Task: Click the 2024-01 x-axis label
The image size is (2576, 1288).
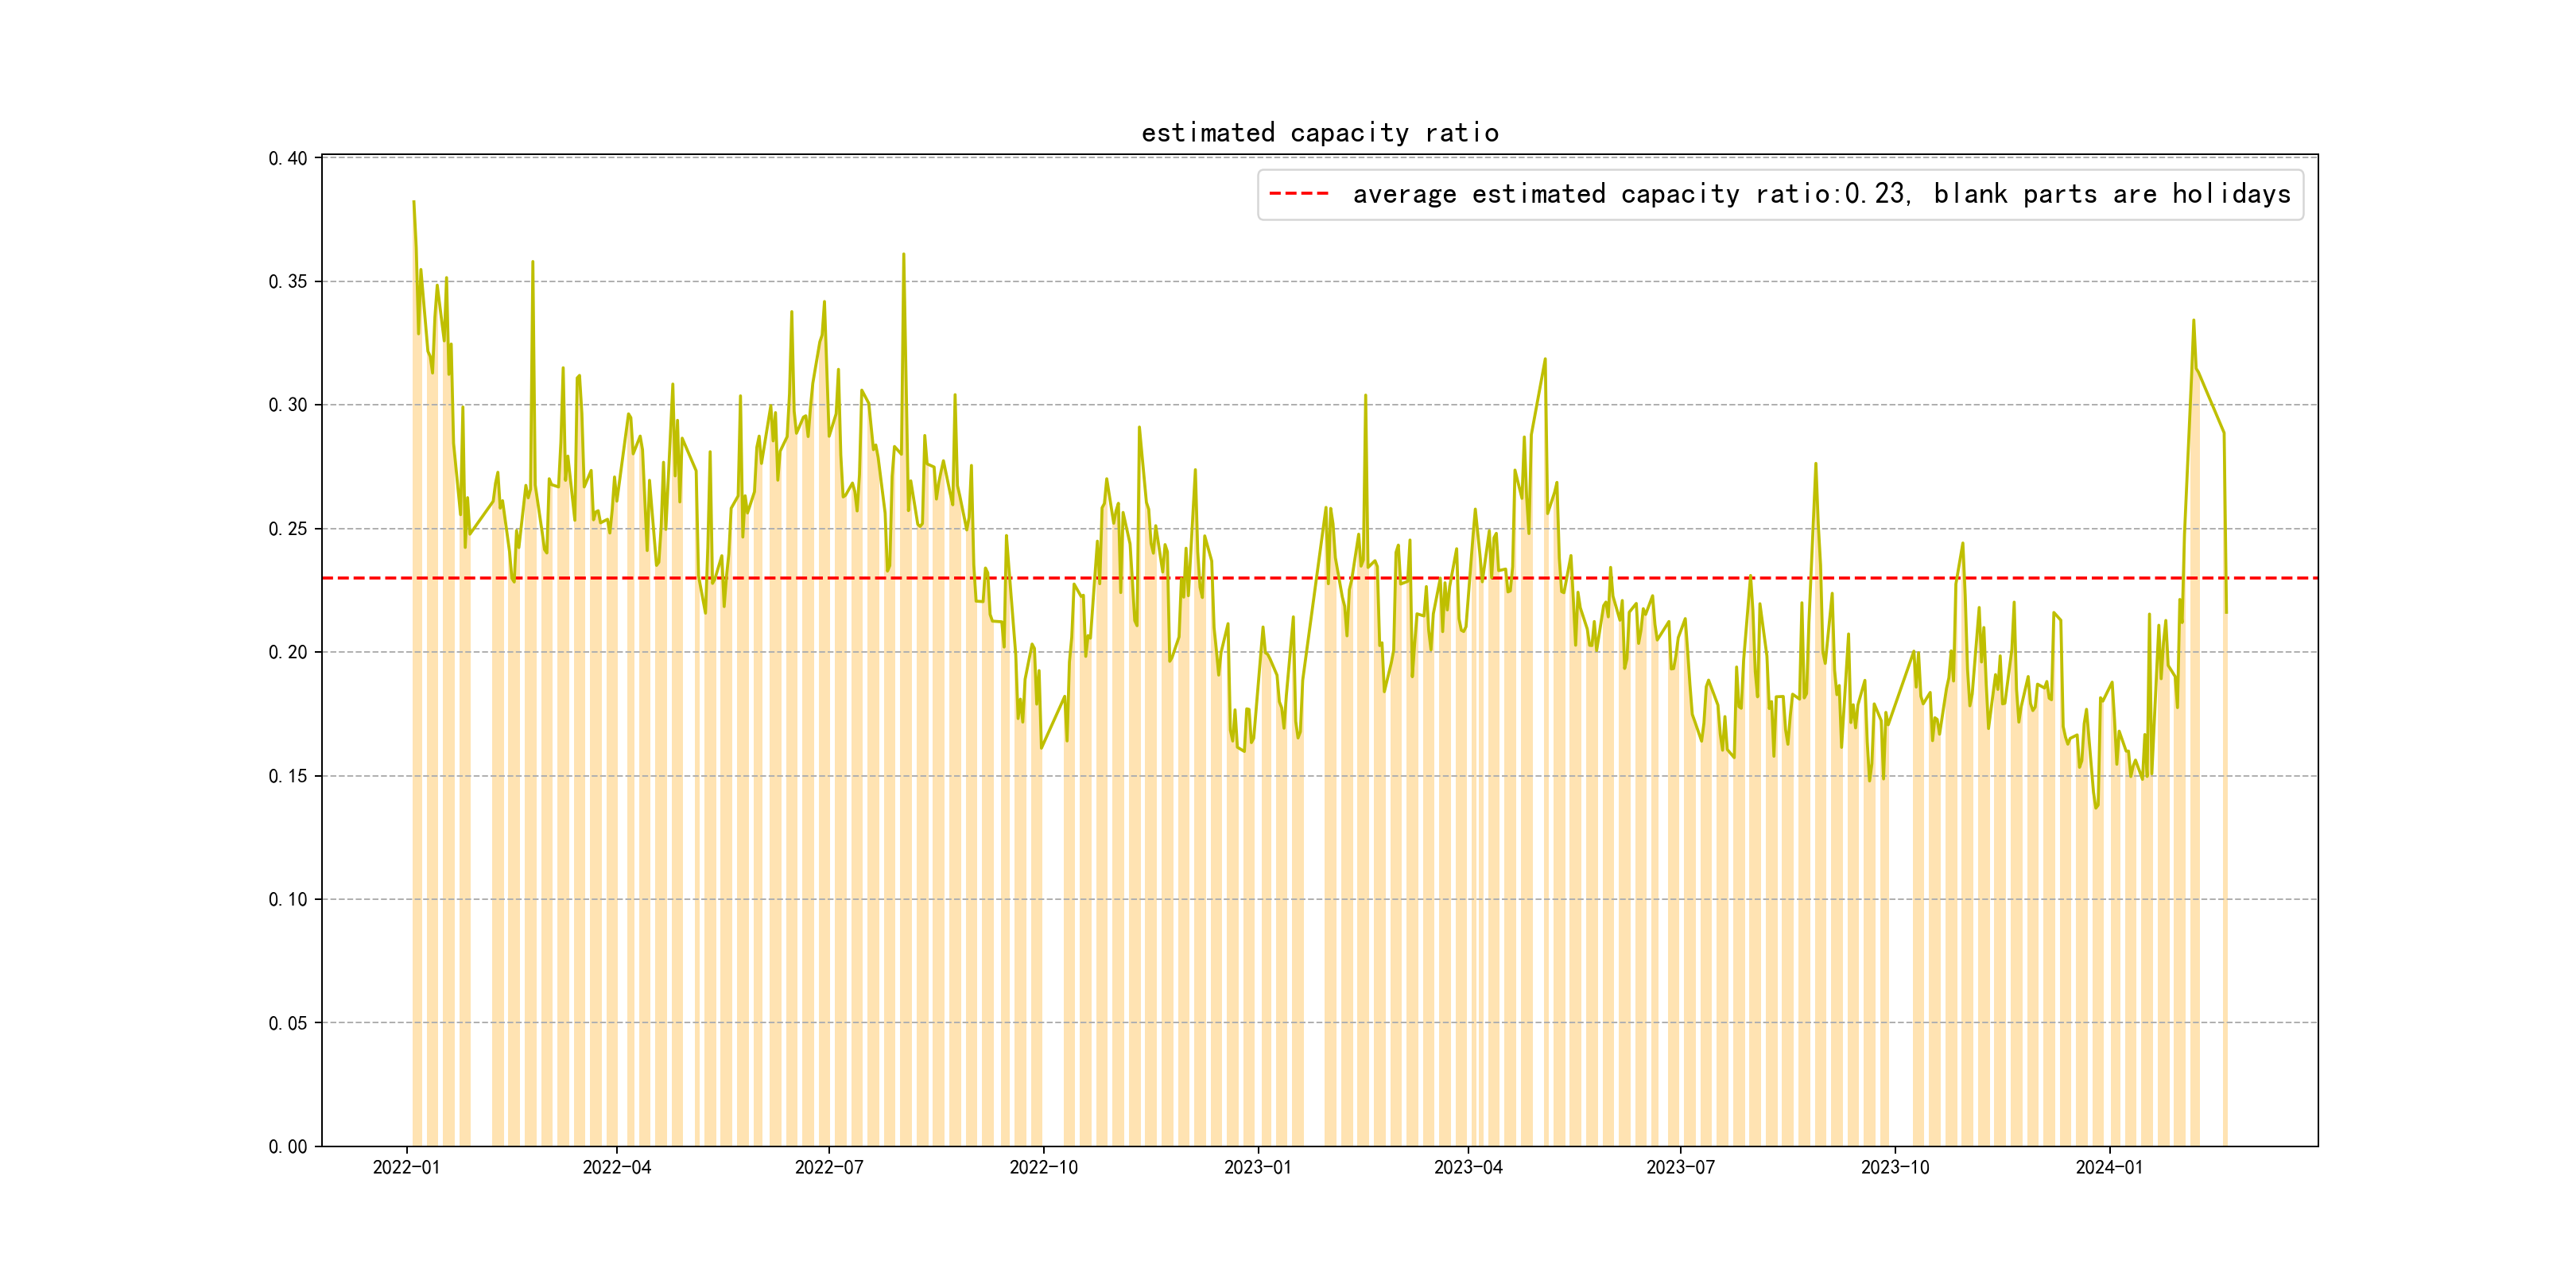Action: 2109,1167
